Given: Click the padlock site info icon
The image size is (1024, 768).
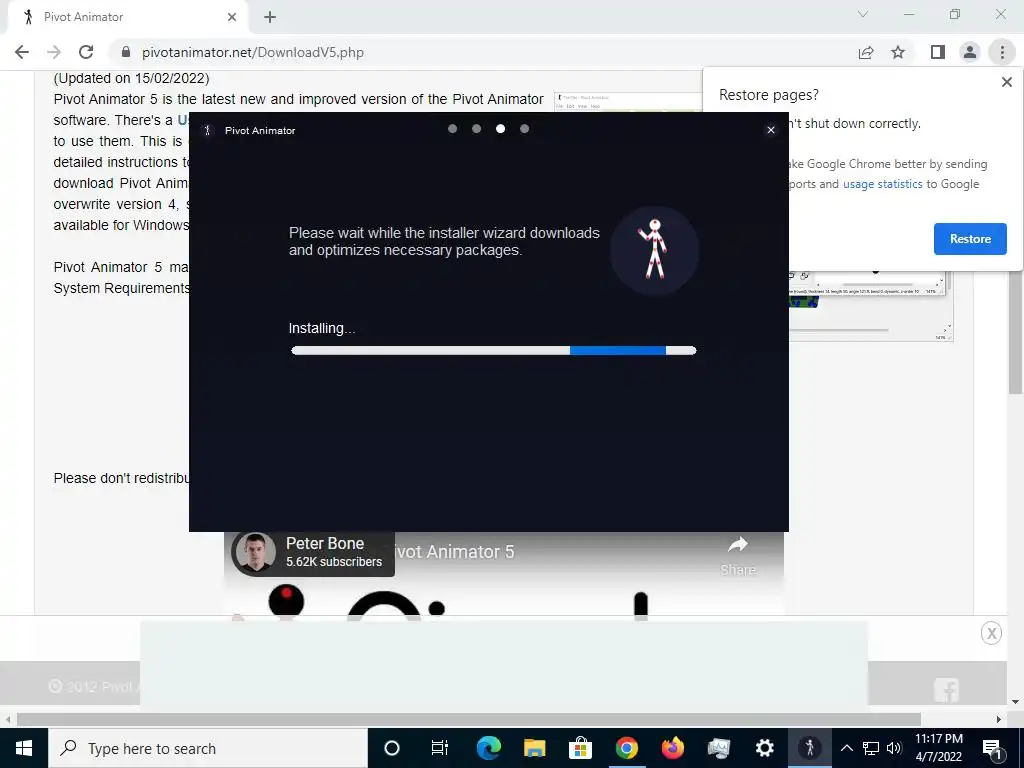Looking at the screenshot, I should pyautogui.click(x=125, y=52).
